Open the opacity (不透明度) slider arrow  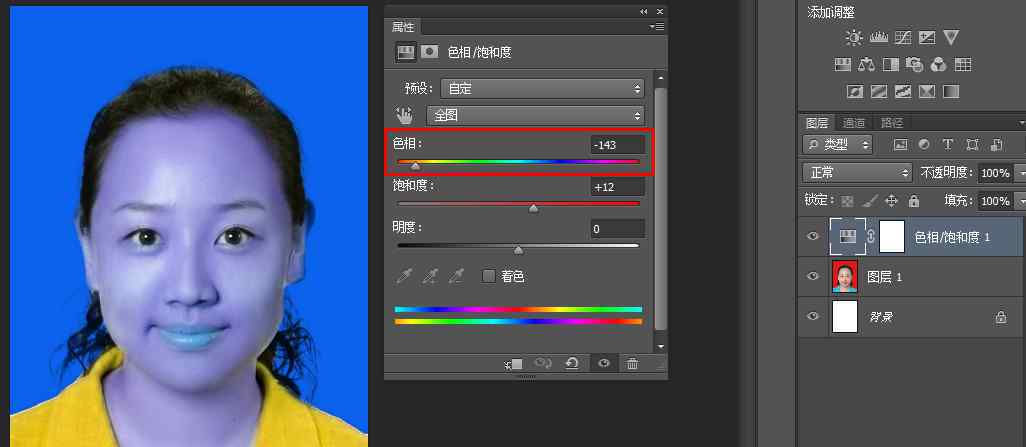(1020, 173)
